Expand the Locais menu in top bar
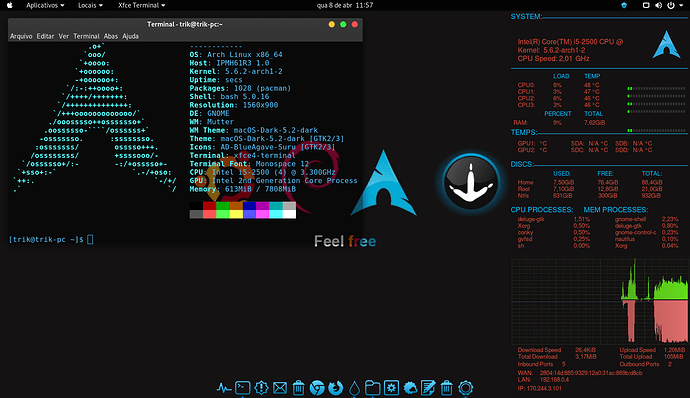 [x=90, y=5]
